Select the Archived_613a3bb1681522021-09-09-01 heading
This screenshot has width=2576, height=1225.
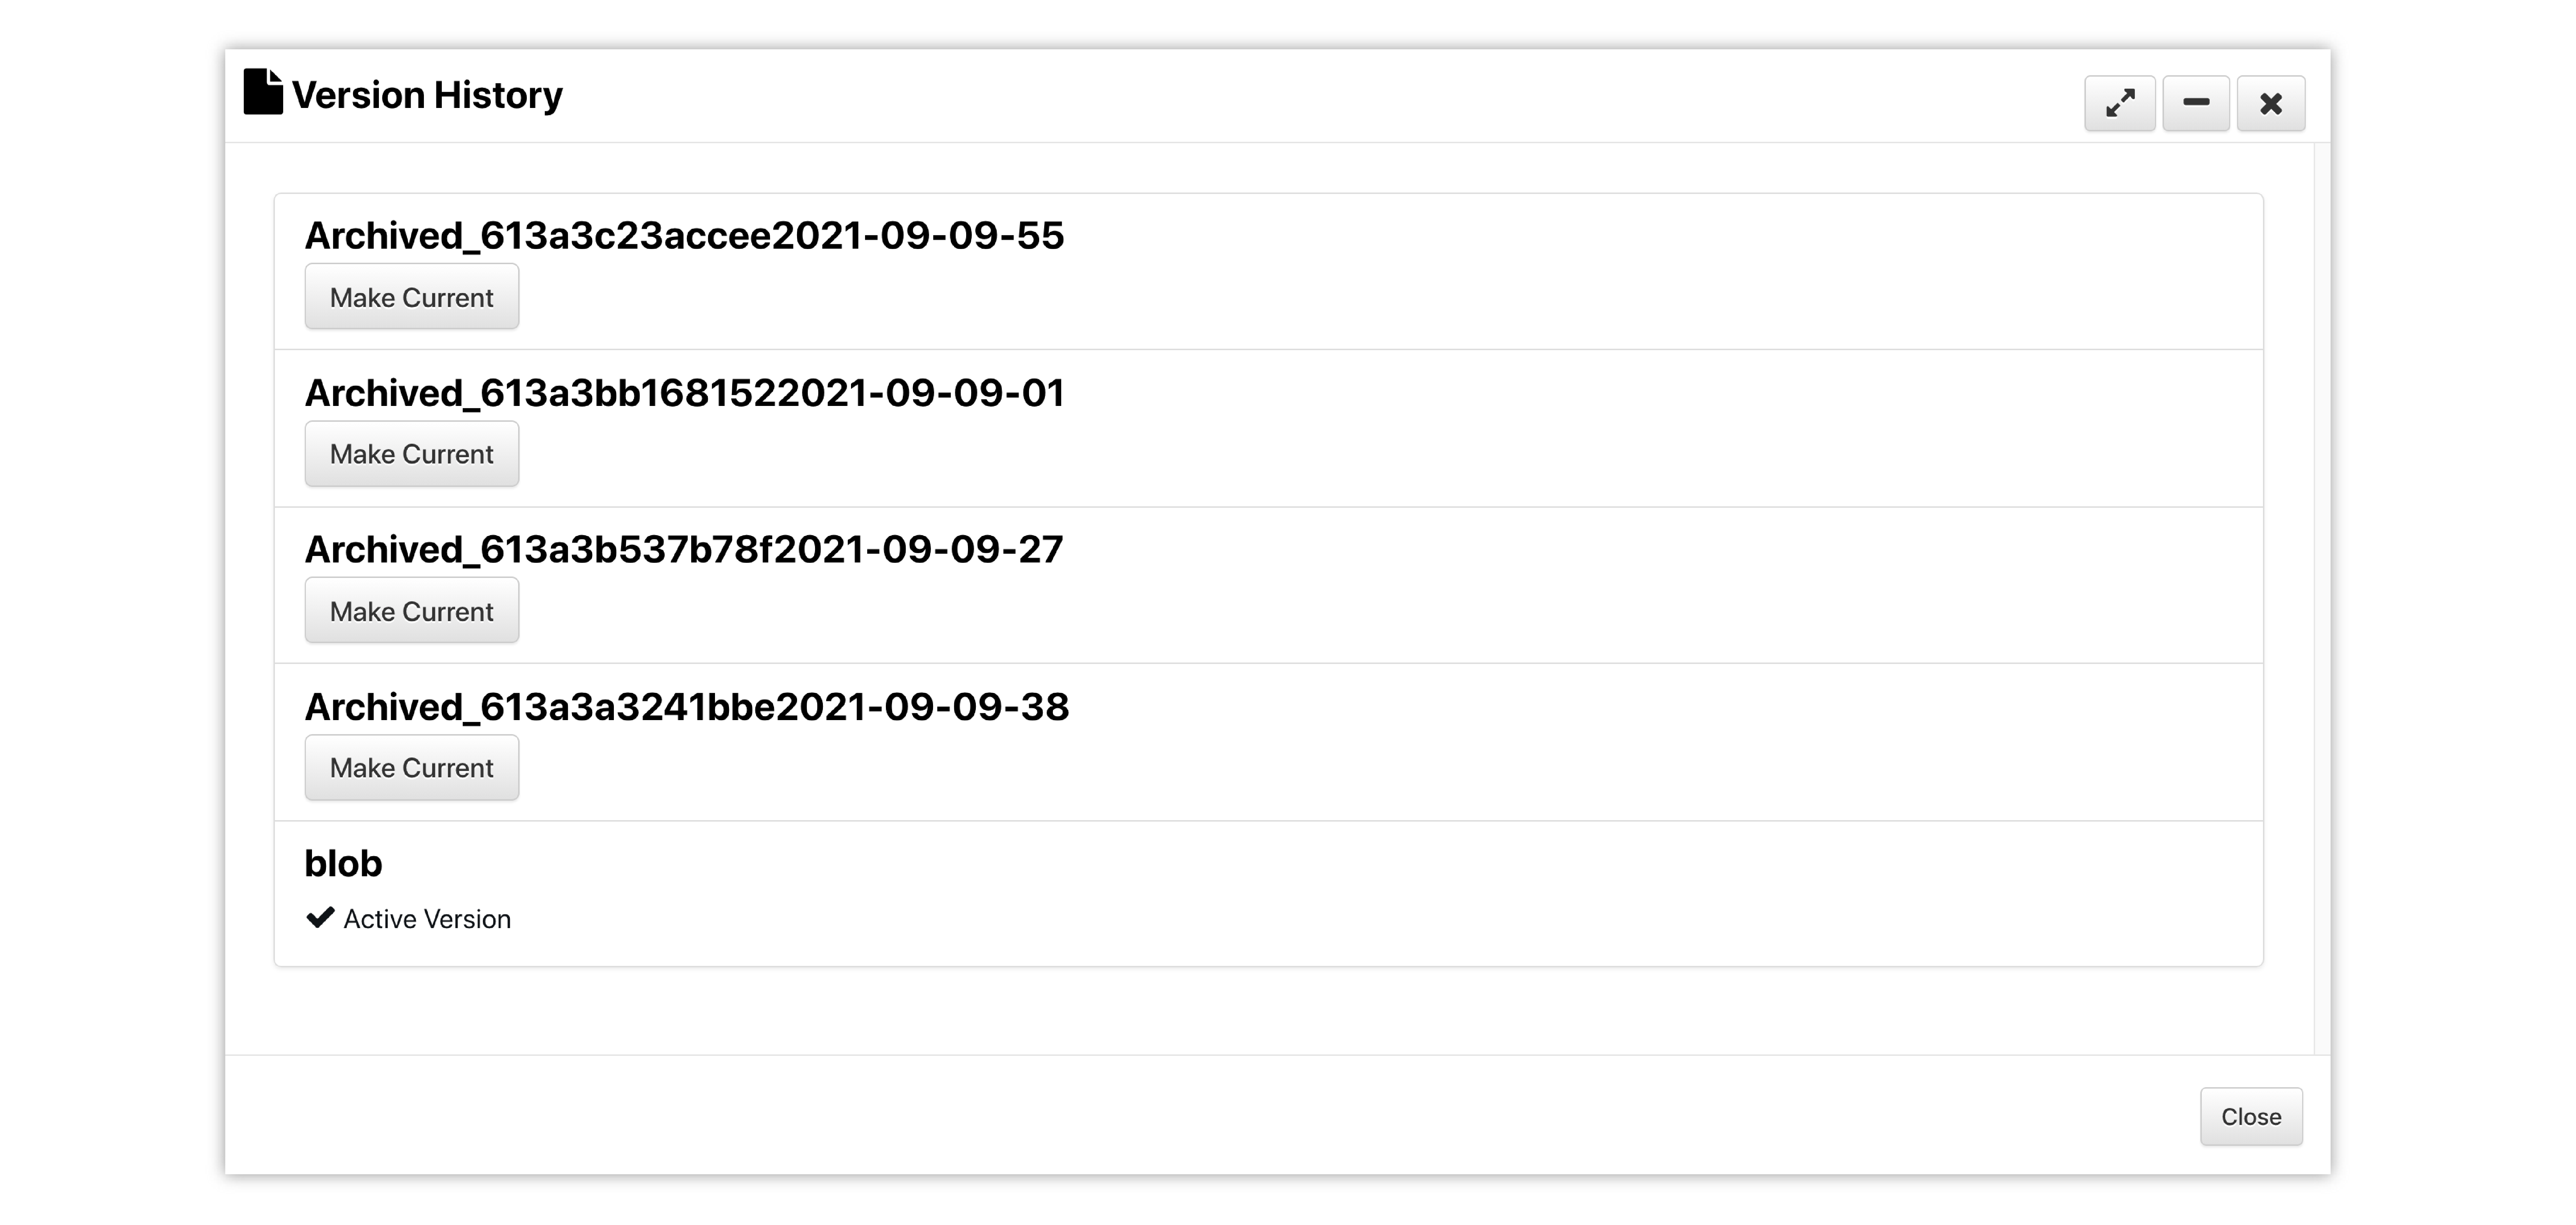[x=684, y=393]
